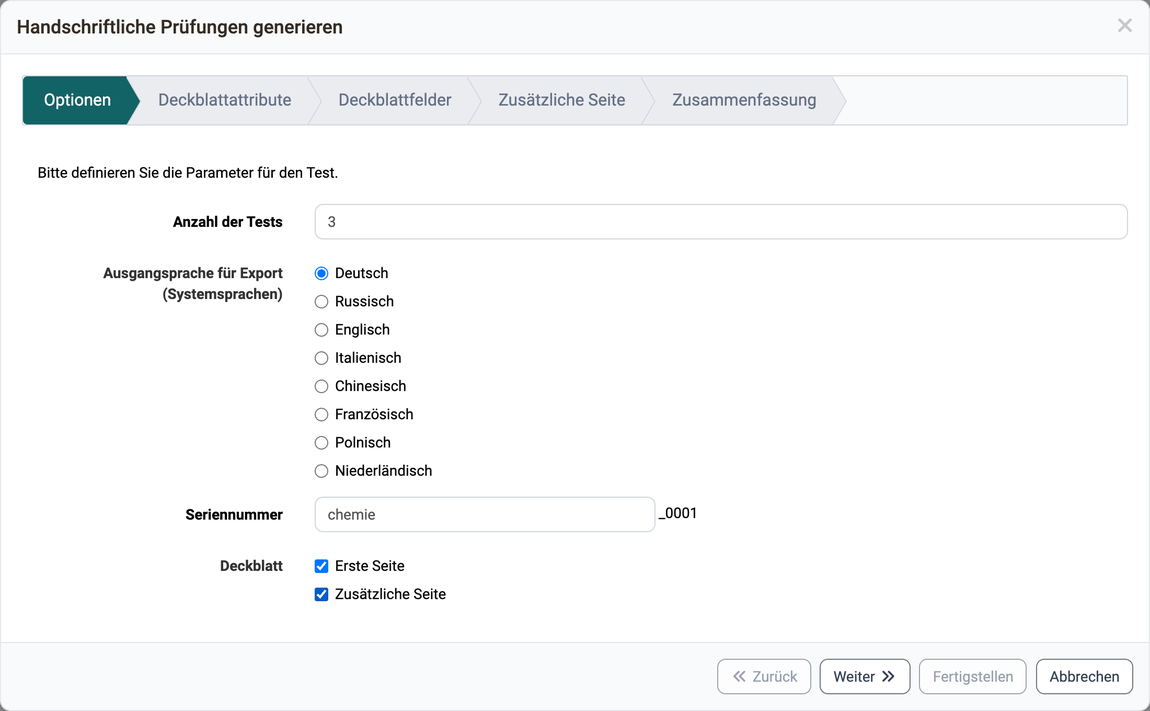Click the Ausgangsprache für Export label
Image resolution: width=1150 pixels, height=711 pixels.
(x=193, y=283)
